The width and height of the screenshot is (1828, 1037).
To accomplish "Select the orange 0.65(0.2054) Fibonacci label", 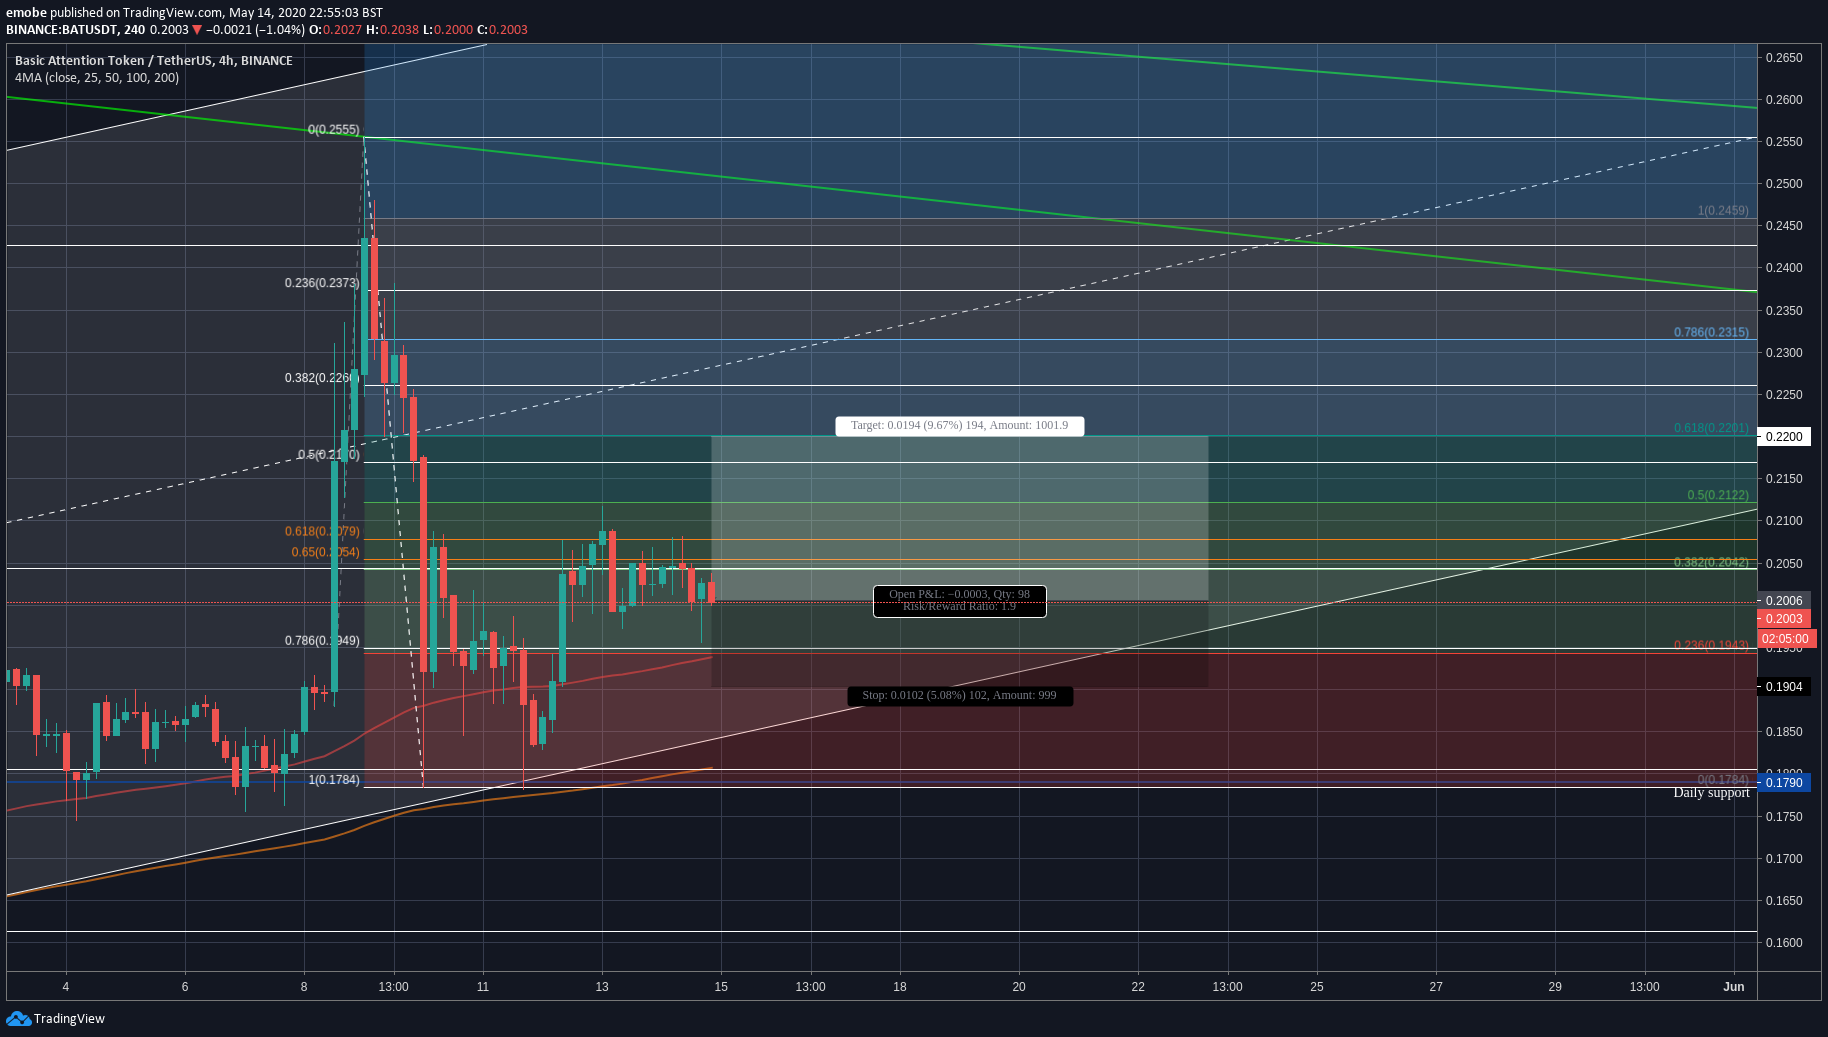I will point(325,553).
